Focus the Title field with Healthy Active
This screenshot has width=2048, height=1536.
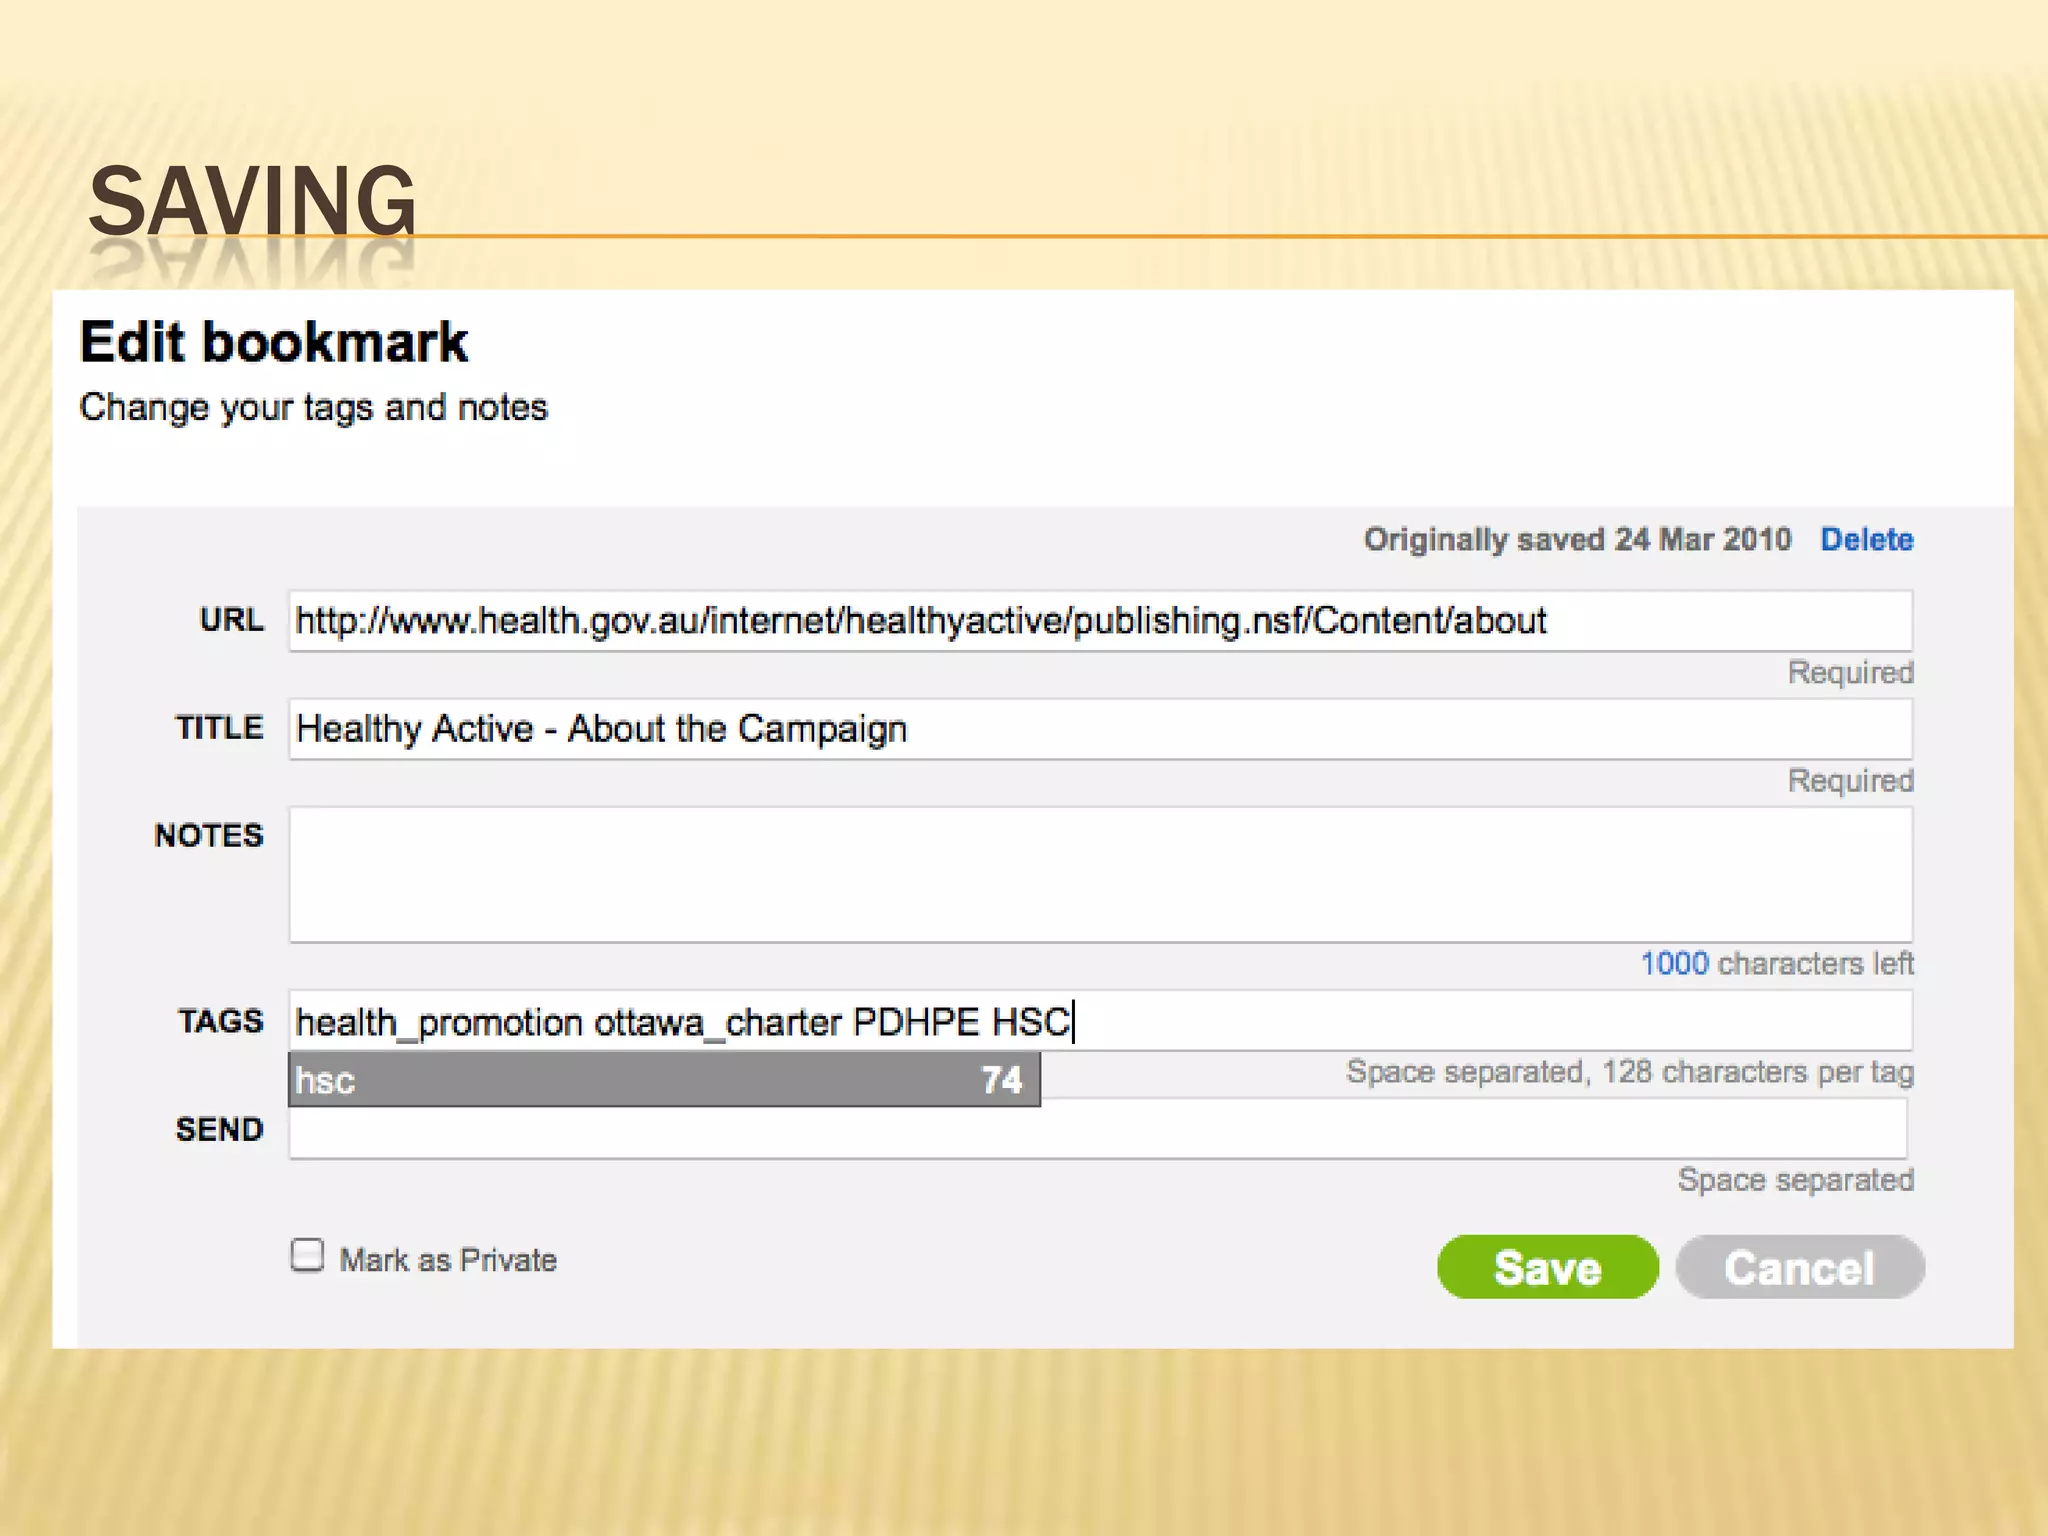pyautogui.click(x=1100, y=729)
